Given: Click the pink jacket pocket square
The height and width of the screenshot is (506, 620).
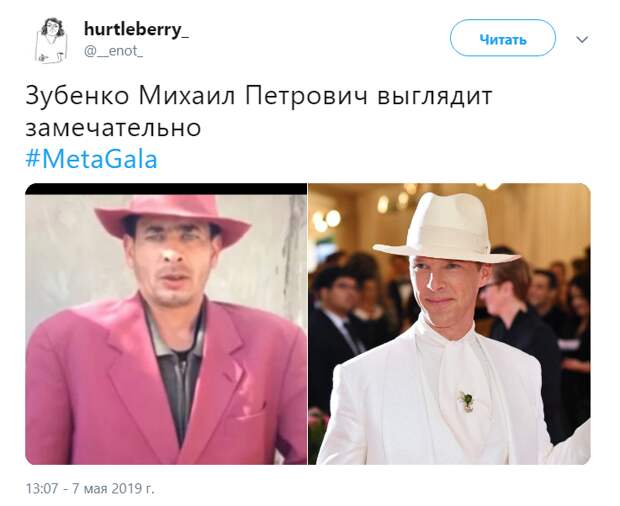Looking at the screenshot, I should tap(247, 412).
